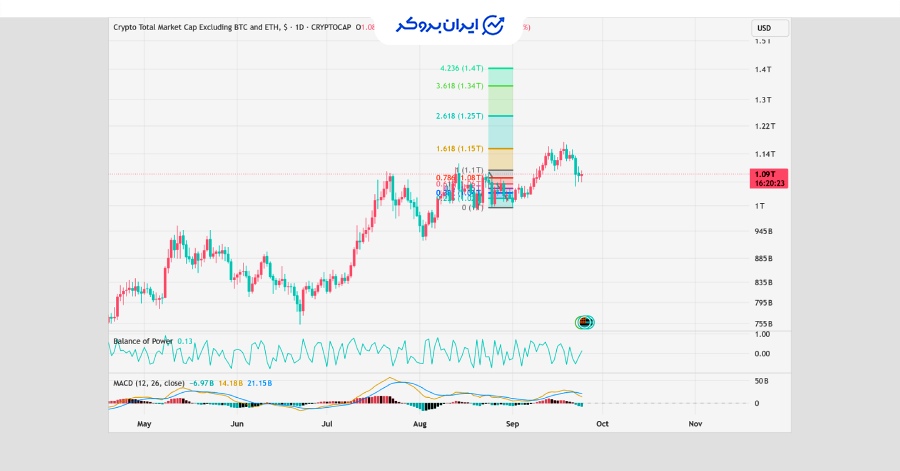Click the 755B mark on price axis
This screenshot has width=900, height=471.
point(765,324)
